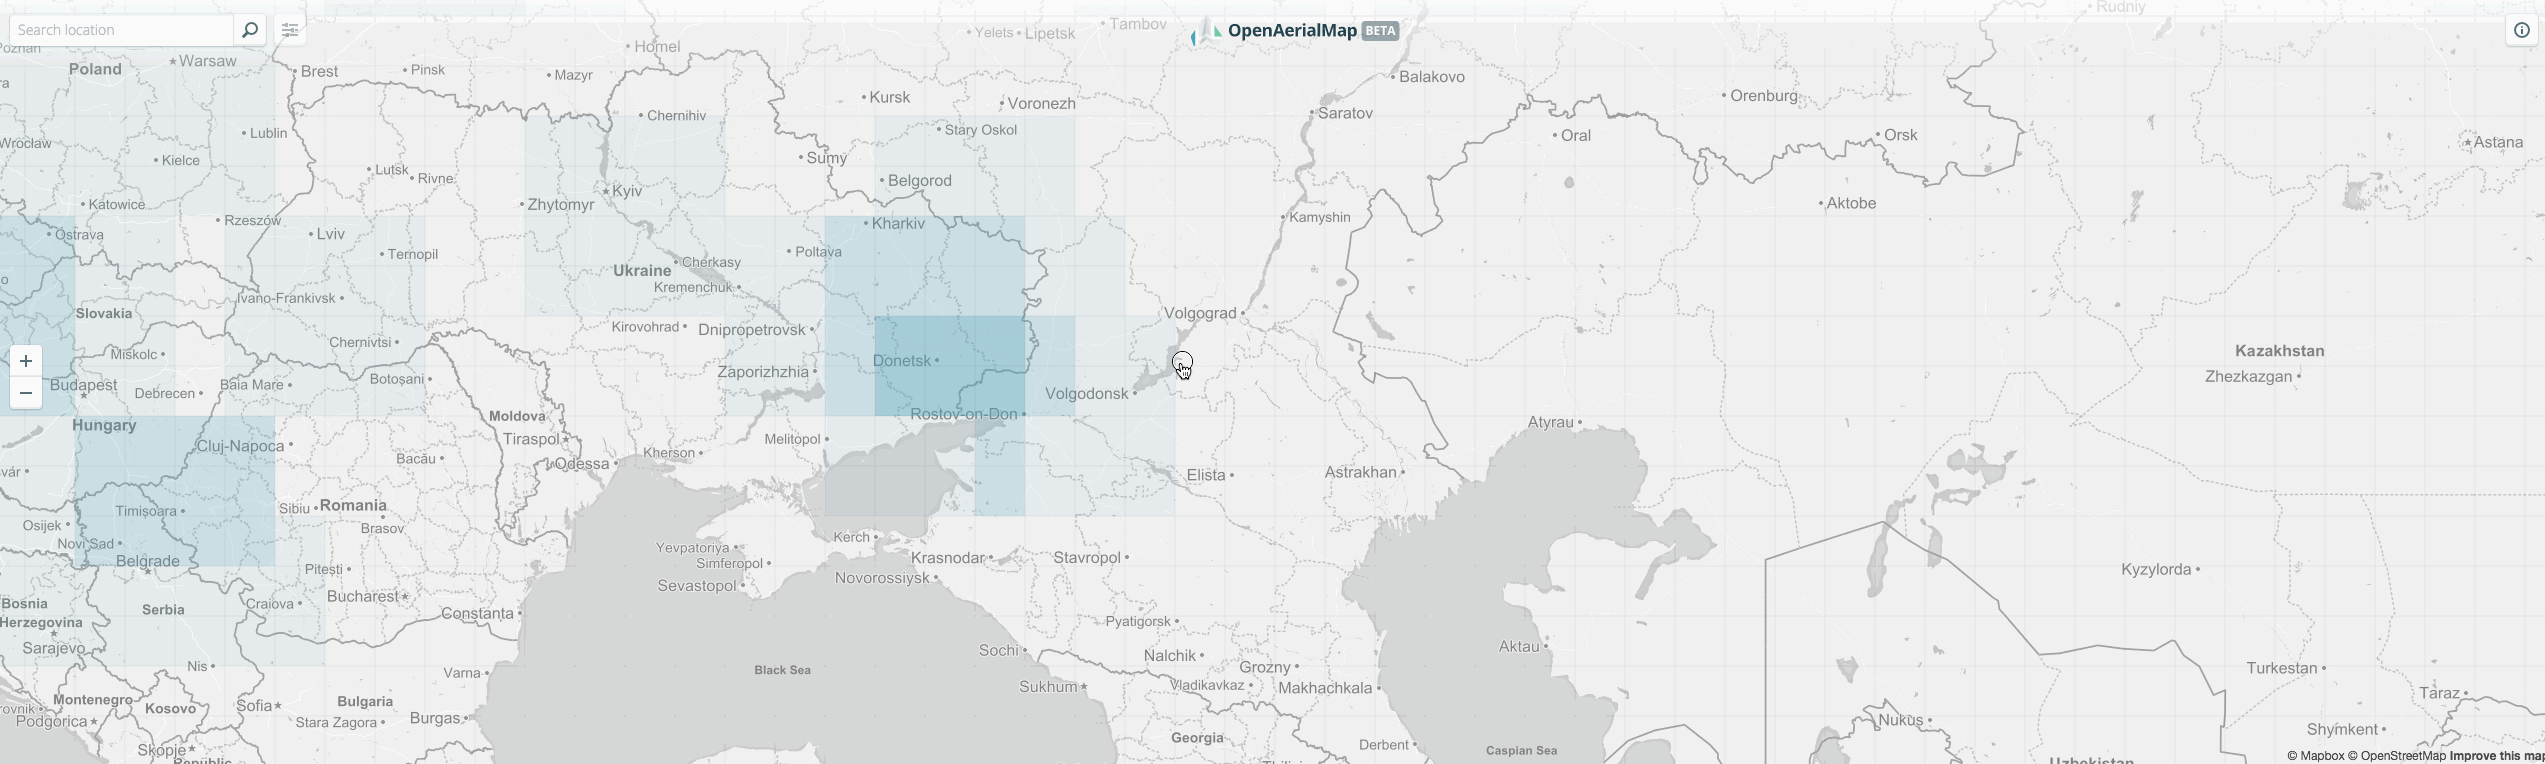Click the Rostov-on-Don label
Image resolution: width=2545 pixels, height=764 pixels.
(963, 414)
